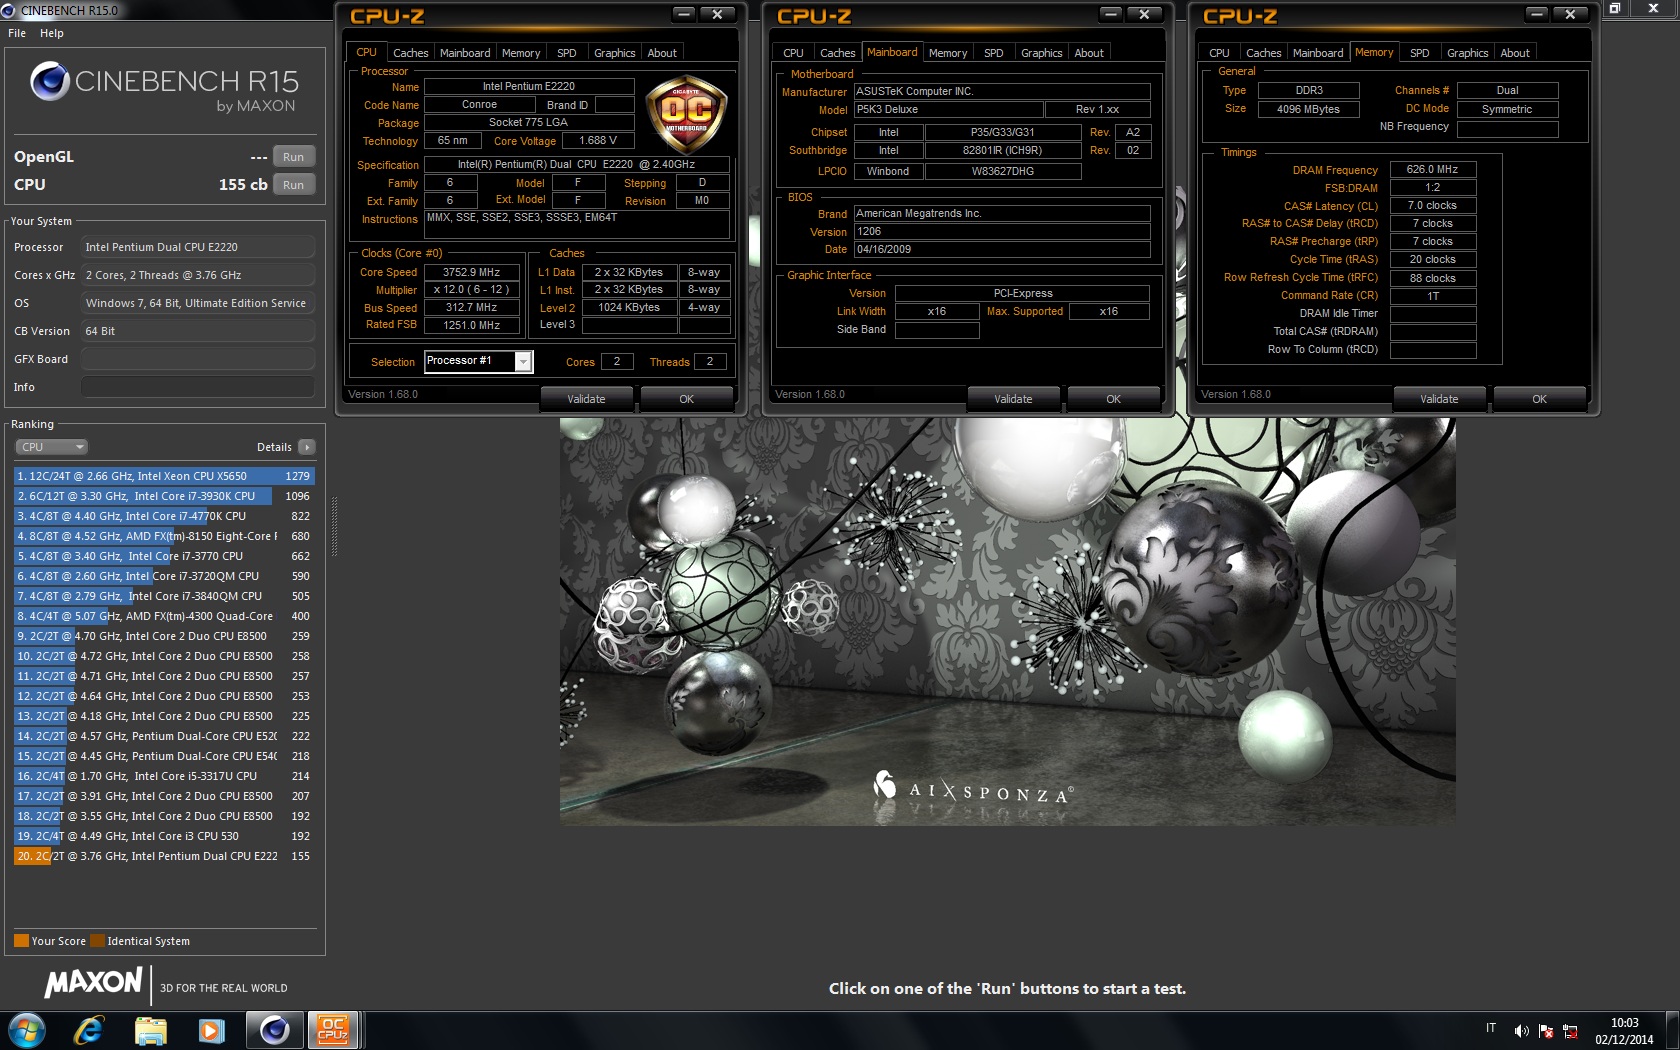Switch to Mainboard tab in first CPU-Z
Image resolution: width=1680 pixels, height=1050 pixels.
(465, 53)
